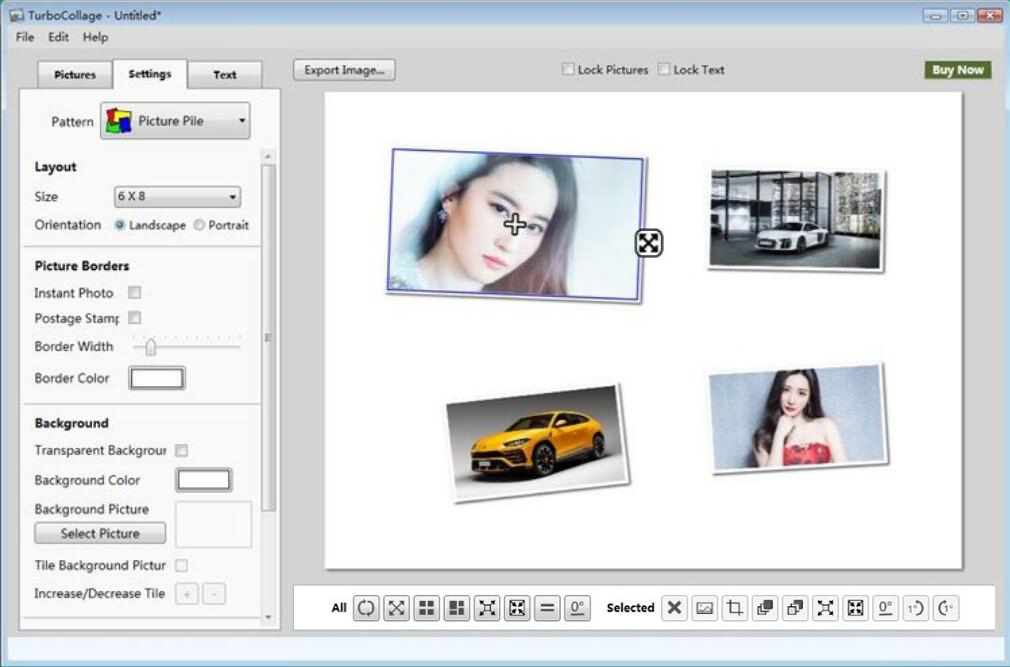Toggle the Lock Pictures checkbox
Viewport: 1010px width, 667px height.
(x=568, y=70)
